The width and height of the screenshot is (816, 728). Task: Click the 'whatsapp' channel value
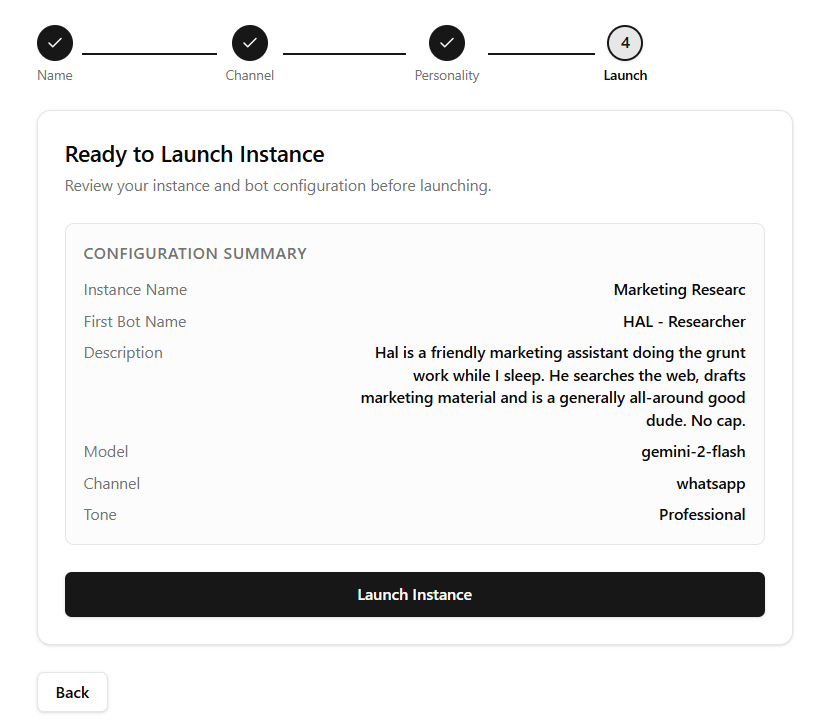[710, 484]
